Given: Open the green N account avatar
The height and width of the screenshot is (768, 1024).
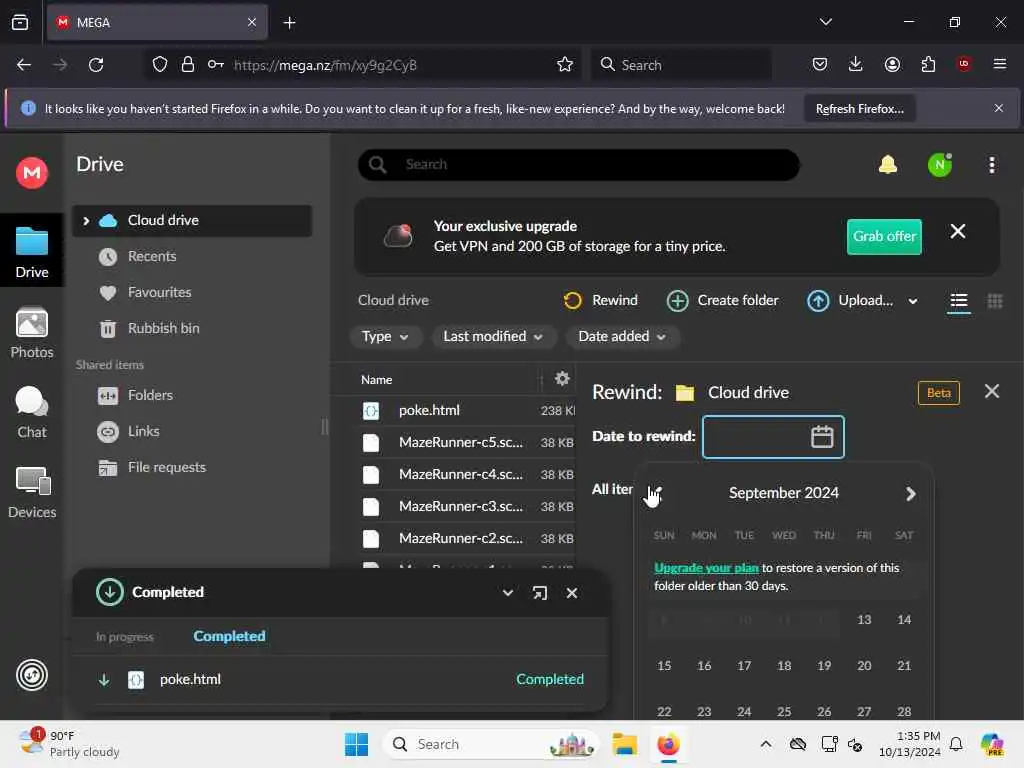Looking at the screenshot, I should point(939,165).
